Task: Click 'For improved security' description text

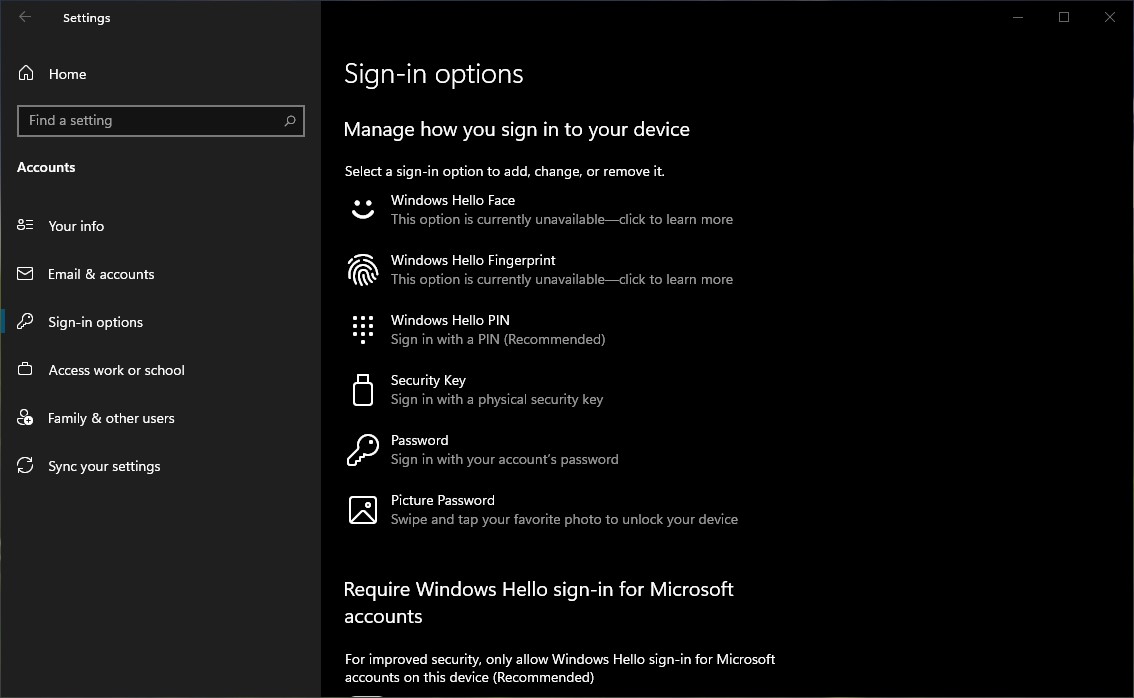Action: click(x=560, y=668)
